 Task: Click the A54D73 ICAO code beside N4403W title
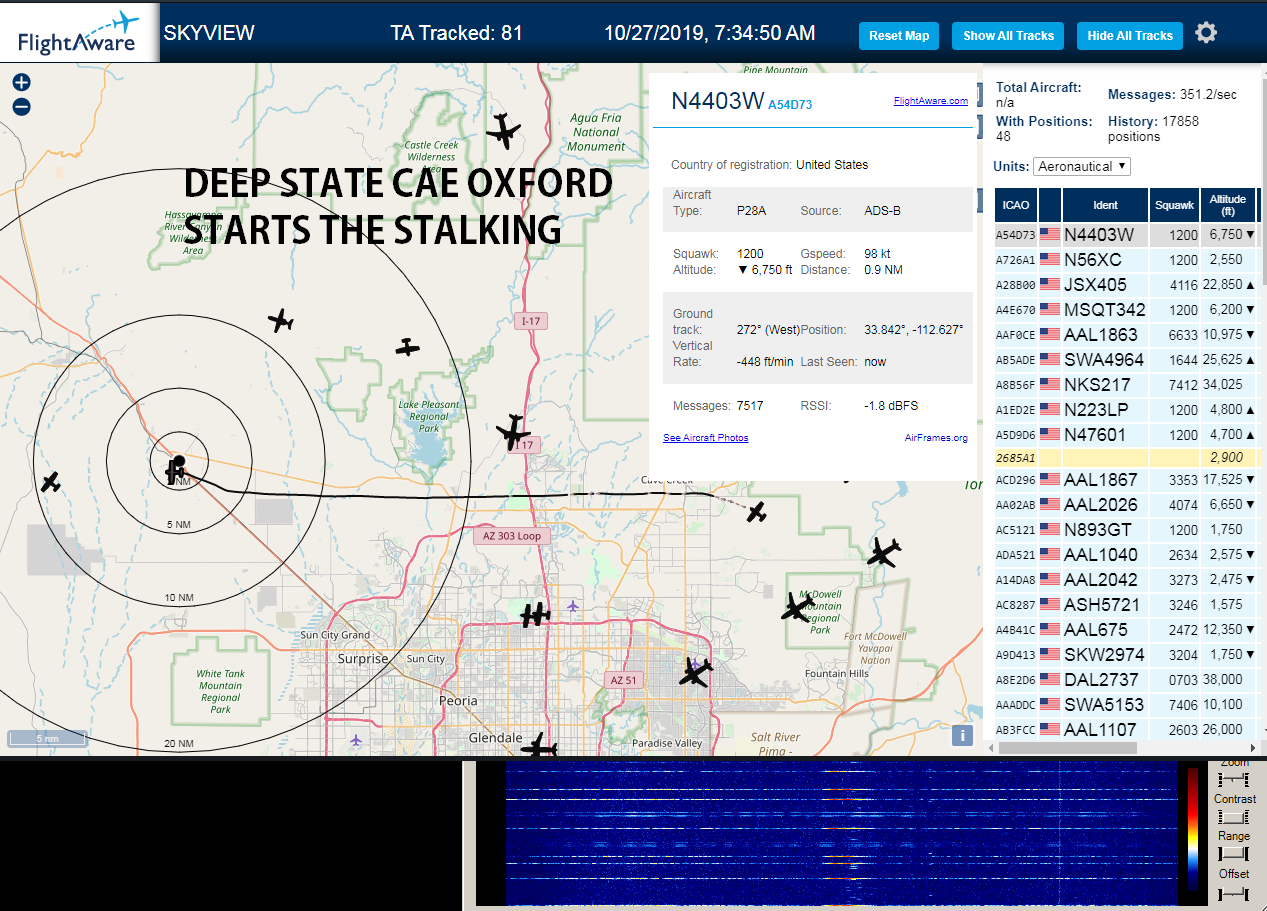pyautogui.click(x=790, y=104)
